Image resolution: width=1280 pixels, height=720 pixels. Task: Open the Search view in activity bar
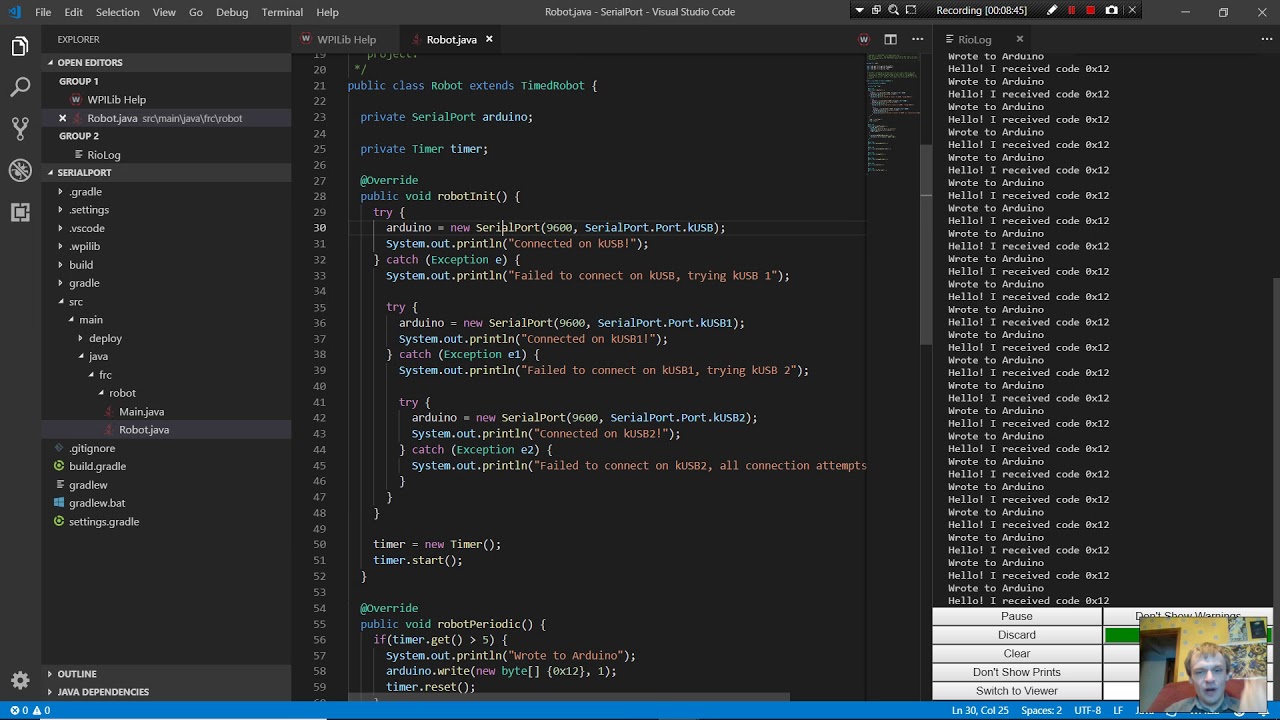click(x=20, y=88)
